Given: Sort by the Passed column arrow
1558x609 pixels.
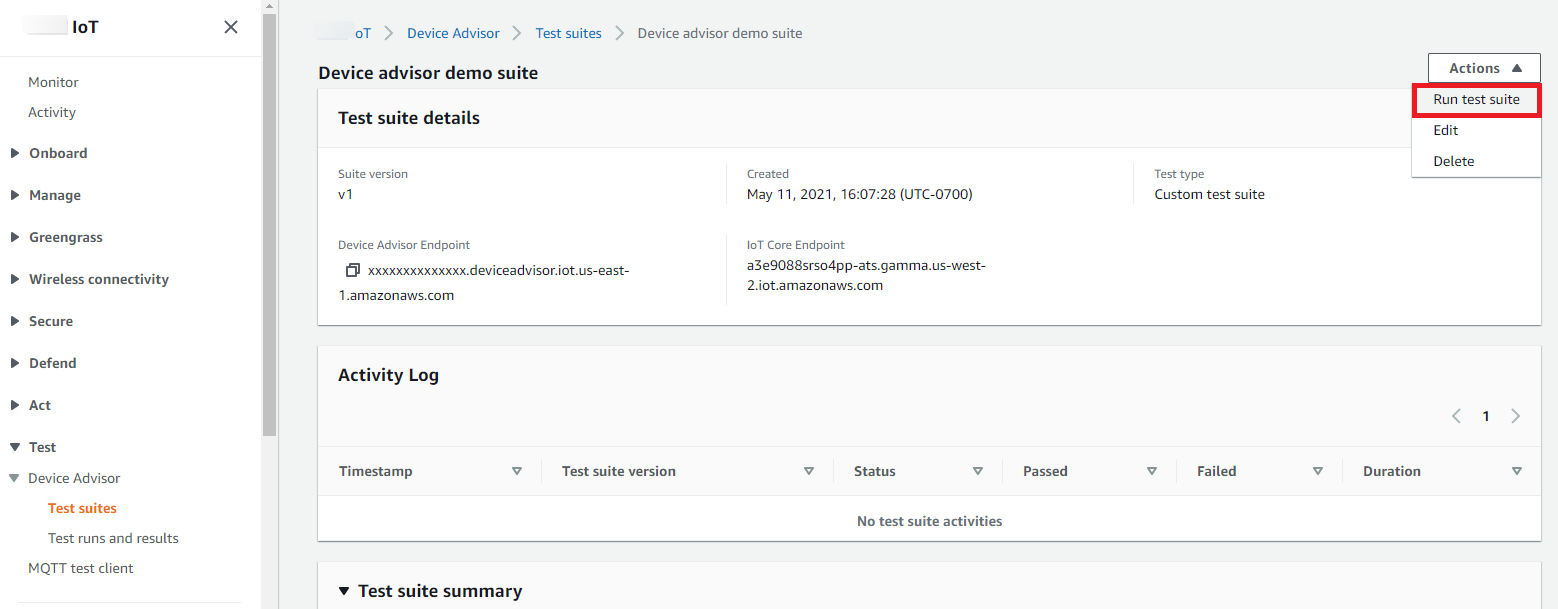Looking at the screenshot, I should pos(1152,471).
